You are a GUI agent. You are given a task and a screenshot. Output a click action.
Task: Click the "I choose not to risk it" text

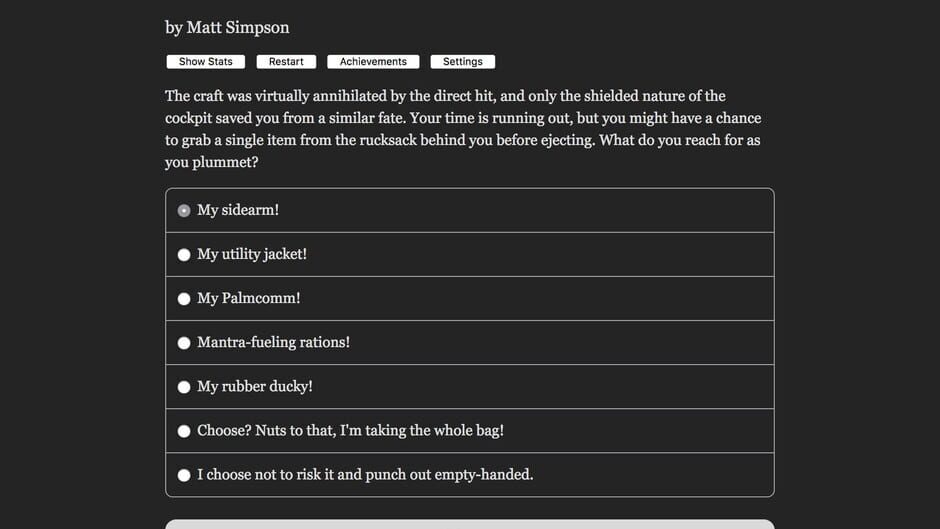[365, 474]
